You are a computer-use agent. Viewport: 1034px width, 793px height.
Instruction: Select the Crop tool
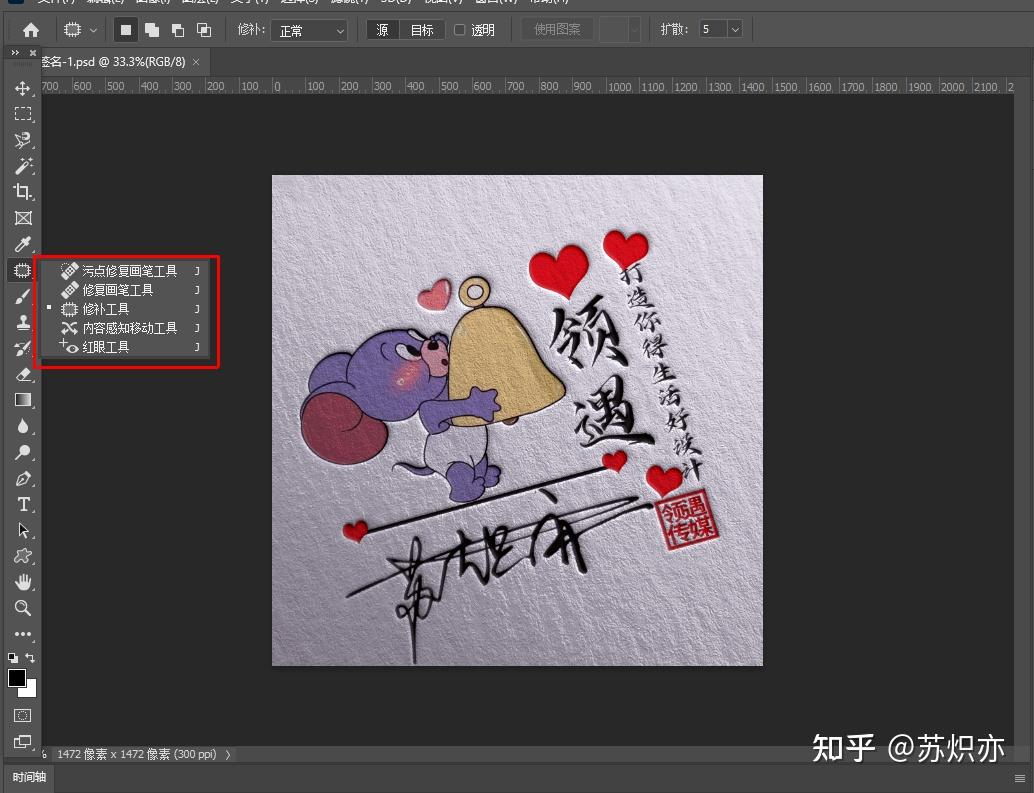22,192
